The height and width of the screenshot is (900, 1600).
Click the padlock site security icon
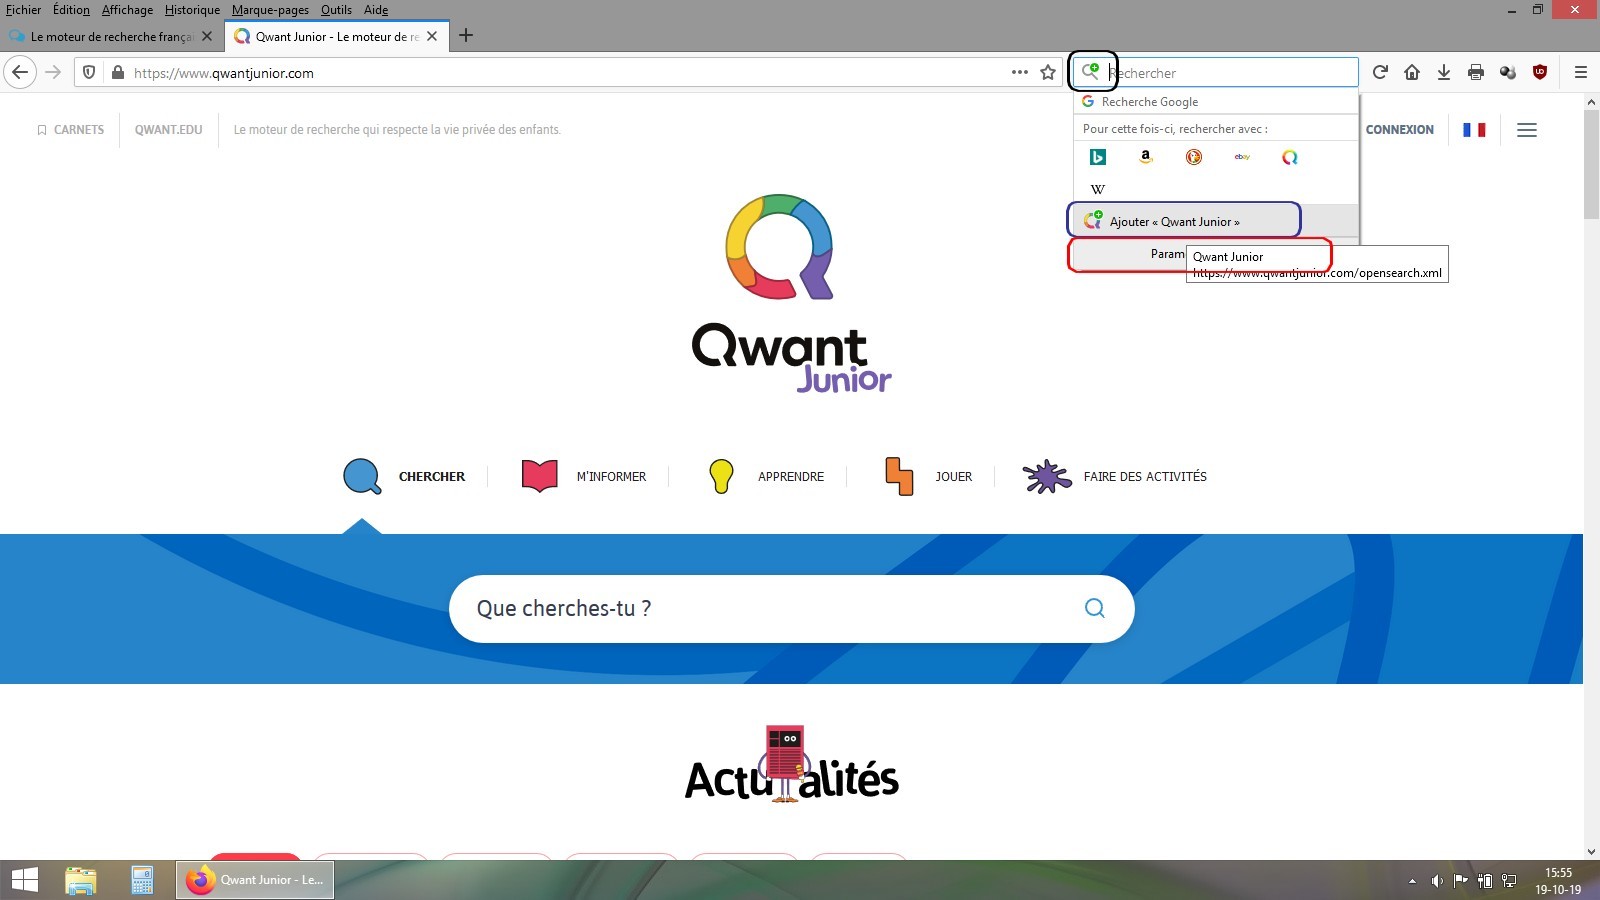[118, 72]
